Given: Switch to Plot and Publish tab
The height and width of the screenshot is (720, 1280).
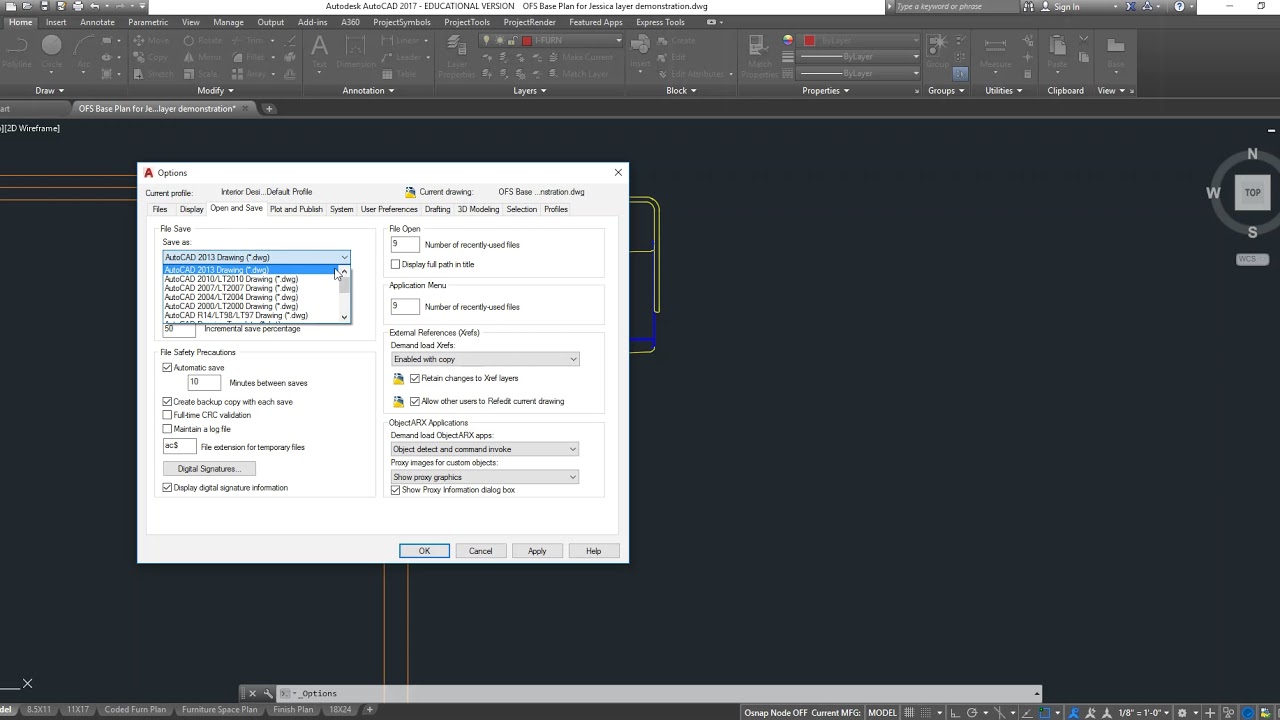Looking at the screenshot, I should coord(296,209).
